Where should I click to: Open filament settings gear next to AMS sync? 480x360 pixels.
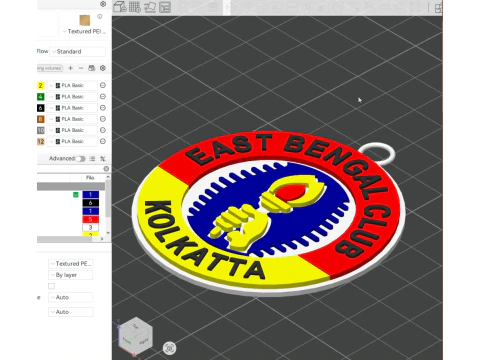click(x=103, y=68)
